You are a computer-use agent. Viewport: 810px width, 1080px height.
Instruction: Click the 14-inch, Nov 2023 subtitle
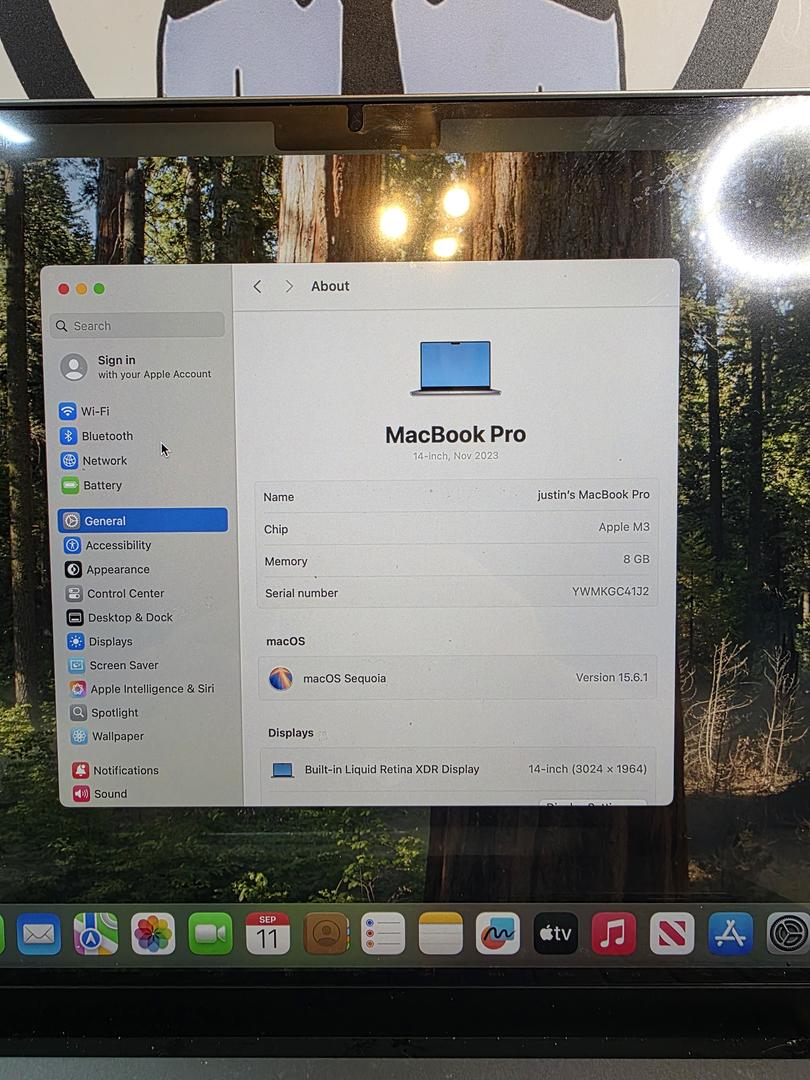455,456
